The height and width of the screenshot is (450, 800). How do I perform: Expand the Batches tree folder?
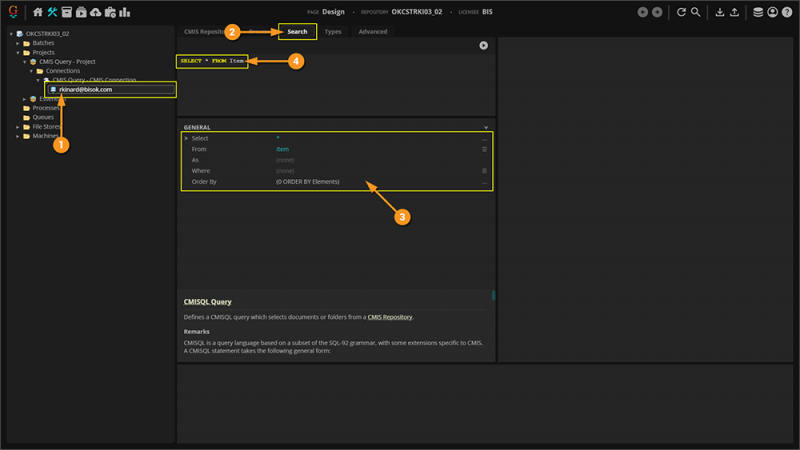pos(17,43)
